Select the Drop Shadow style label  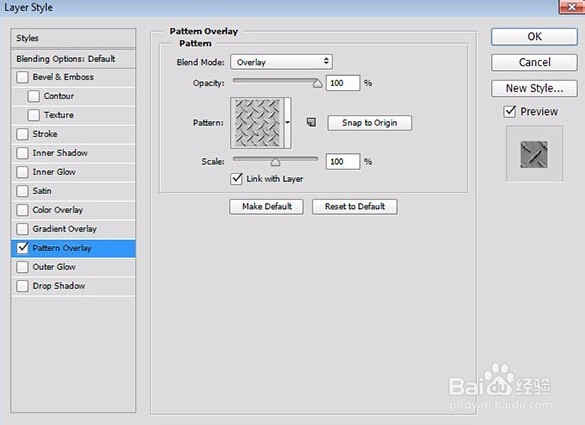59,286
